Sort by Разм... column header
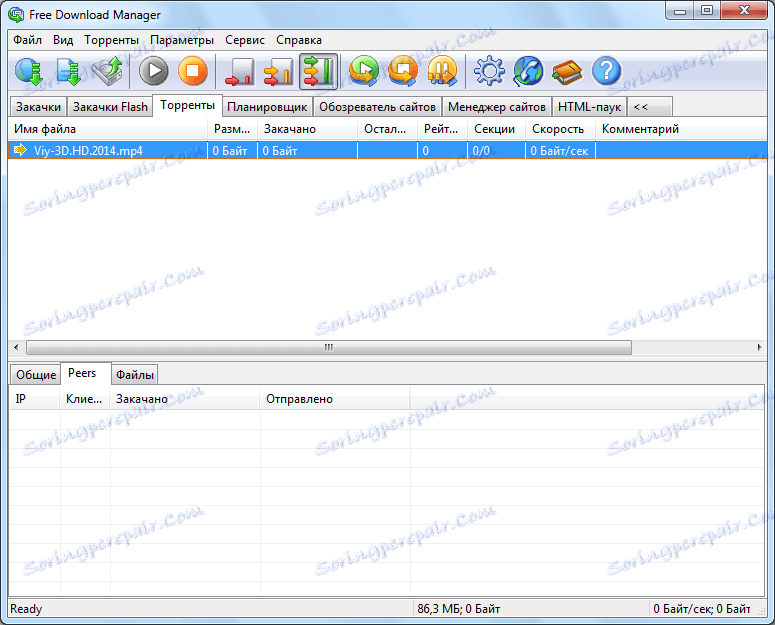The height and width of the screenshot is (625, 775). [x=232, y=129]
